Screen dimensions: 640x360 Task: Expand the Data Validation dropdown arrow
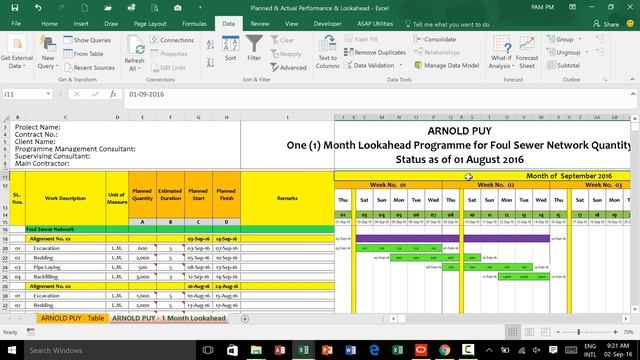pyautogui.click(x=401, y=65)
